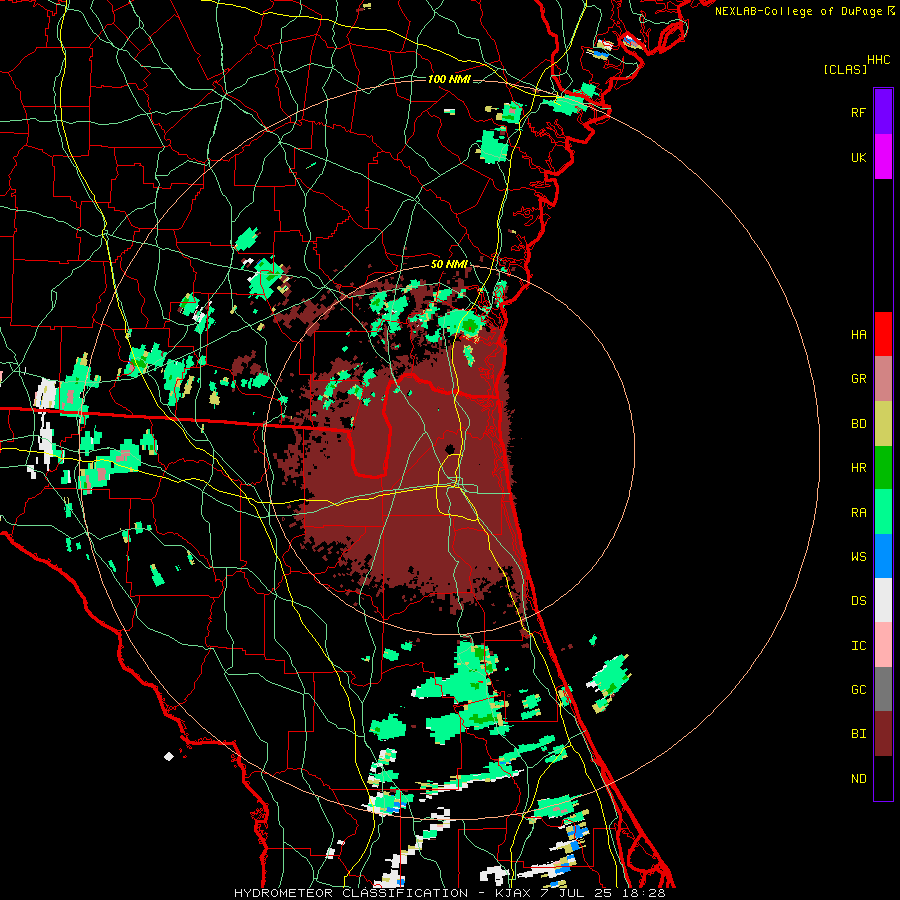The image size is (900, 900).
Task: Pick the dark green HR legend swatch
Action: (x=883, y=468)
